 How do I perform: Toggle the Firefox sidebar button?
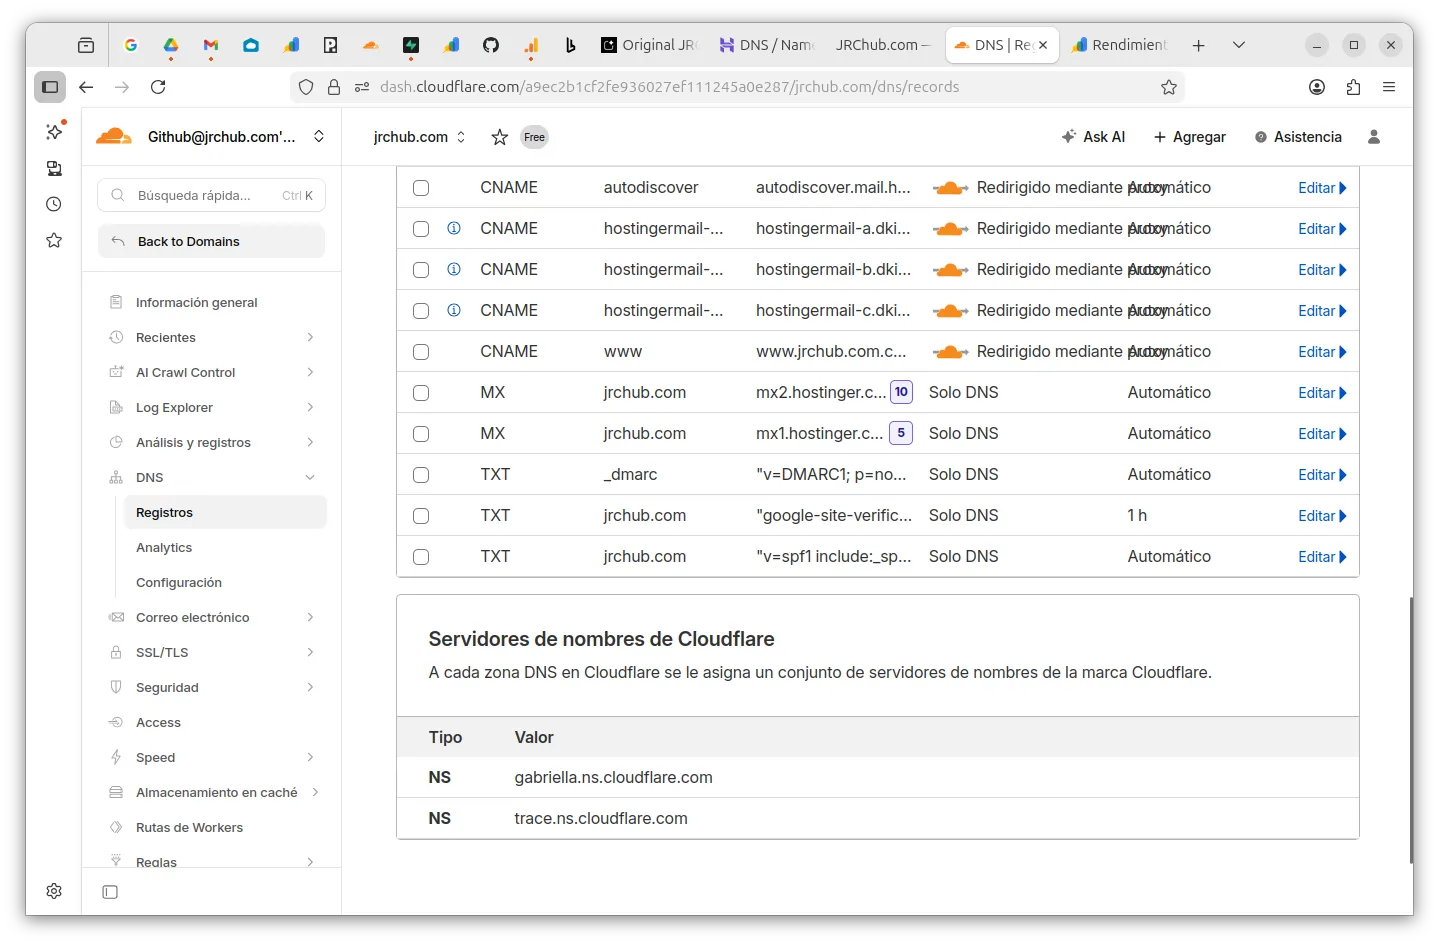point(50,87)
